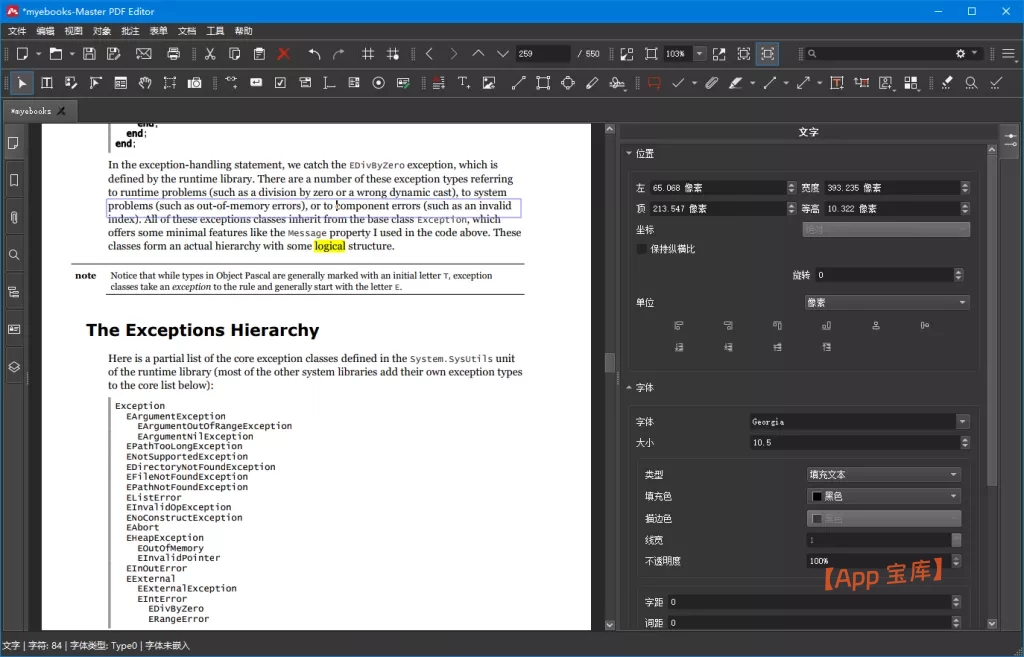Open the 单位 units dropdown
Viewport: 1024px width, 657px height.
pyautogui.click(x=887, y=302)
